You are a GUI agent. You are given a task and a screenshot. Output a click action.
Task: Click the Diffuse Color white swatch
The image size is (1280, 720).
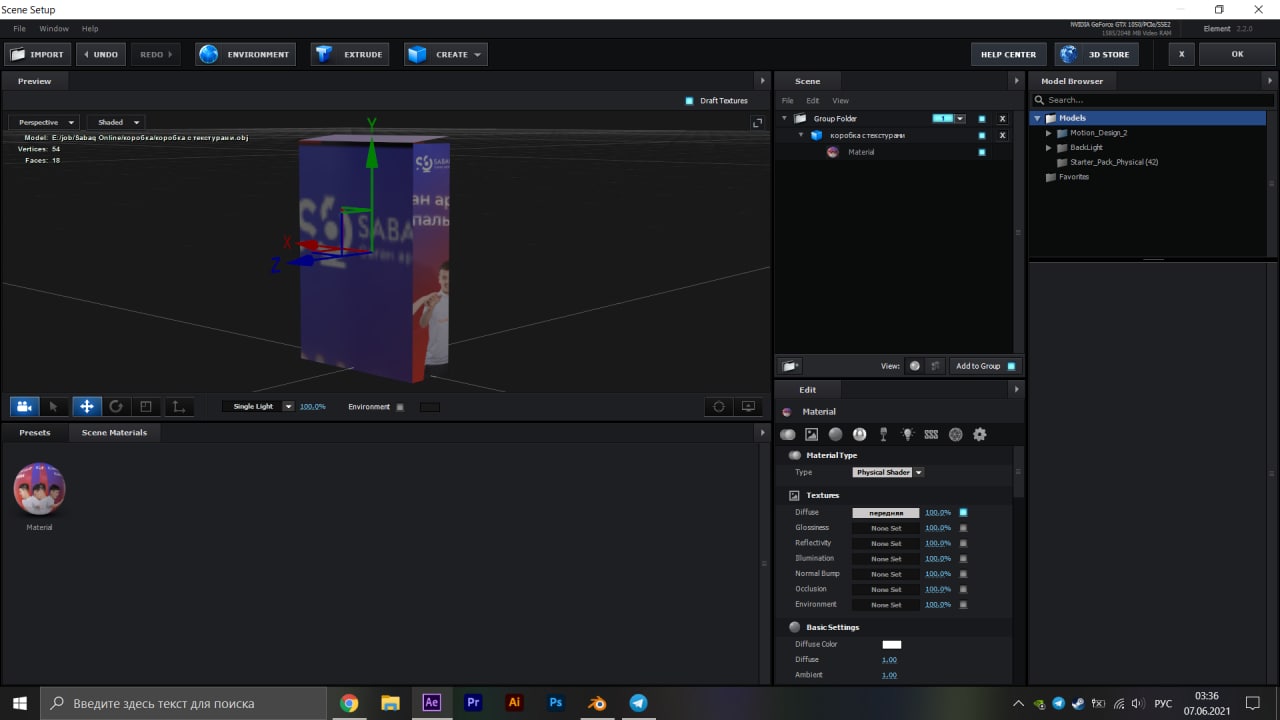click(891, 644)
